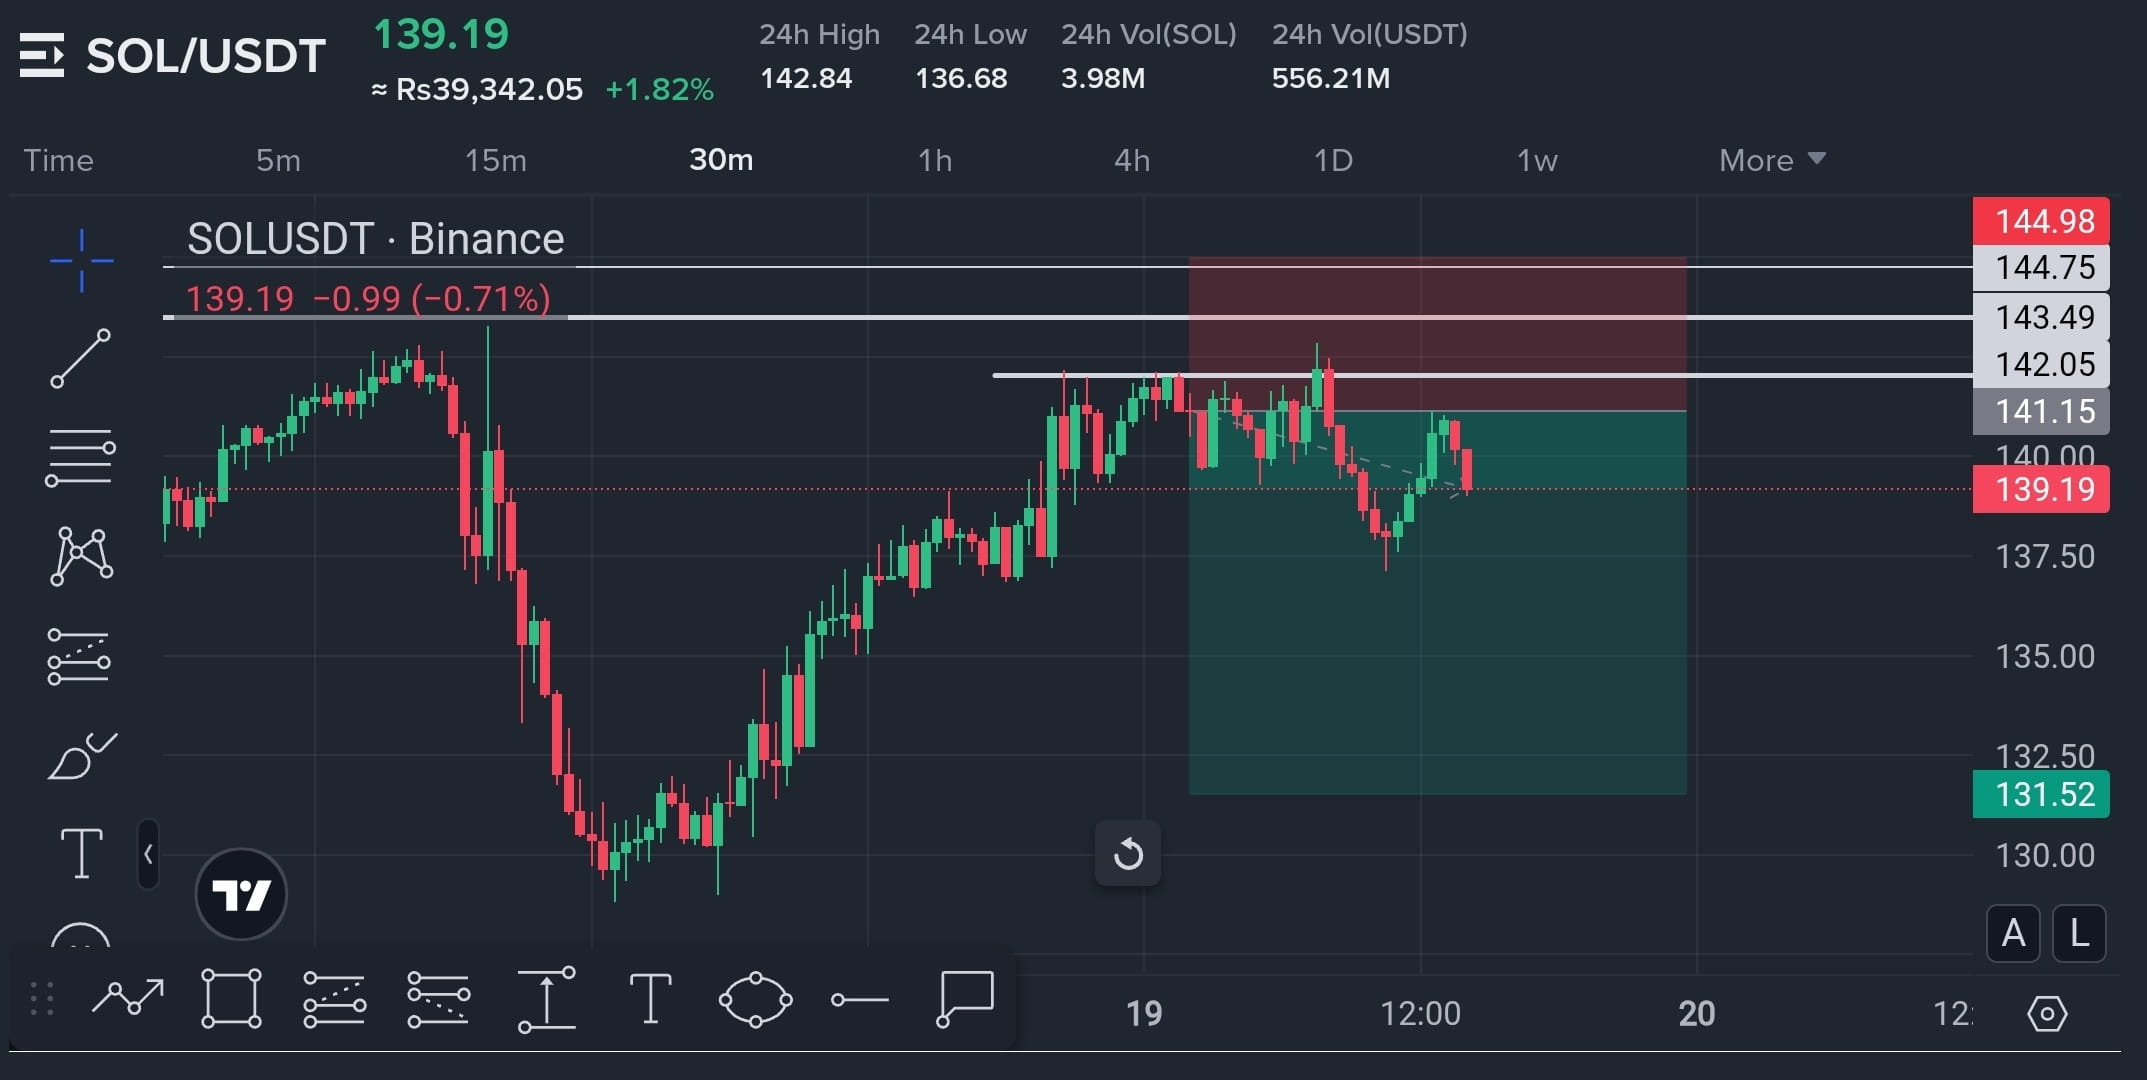
Task: Click the 130.00 price axis label
Action: 2045,856
